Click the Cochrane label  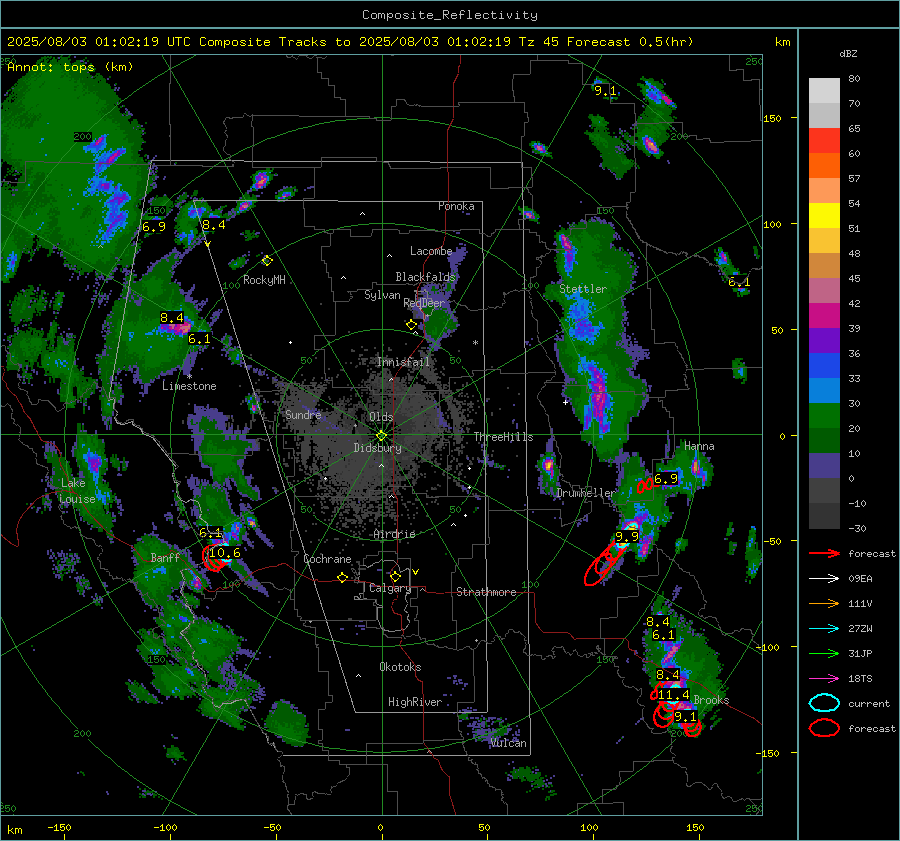click(x=327, y=559)
